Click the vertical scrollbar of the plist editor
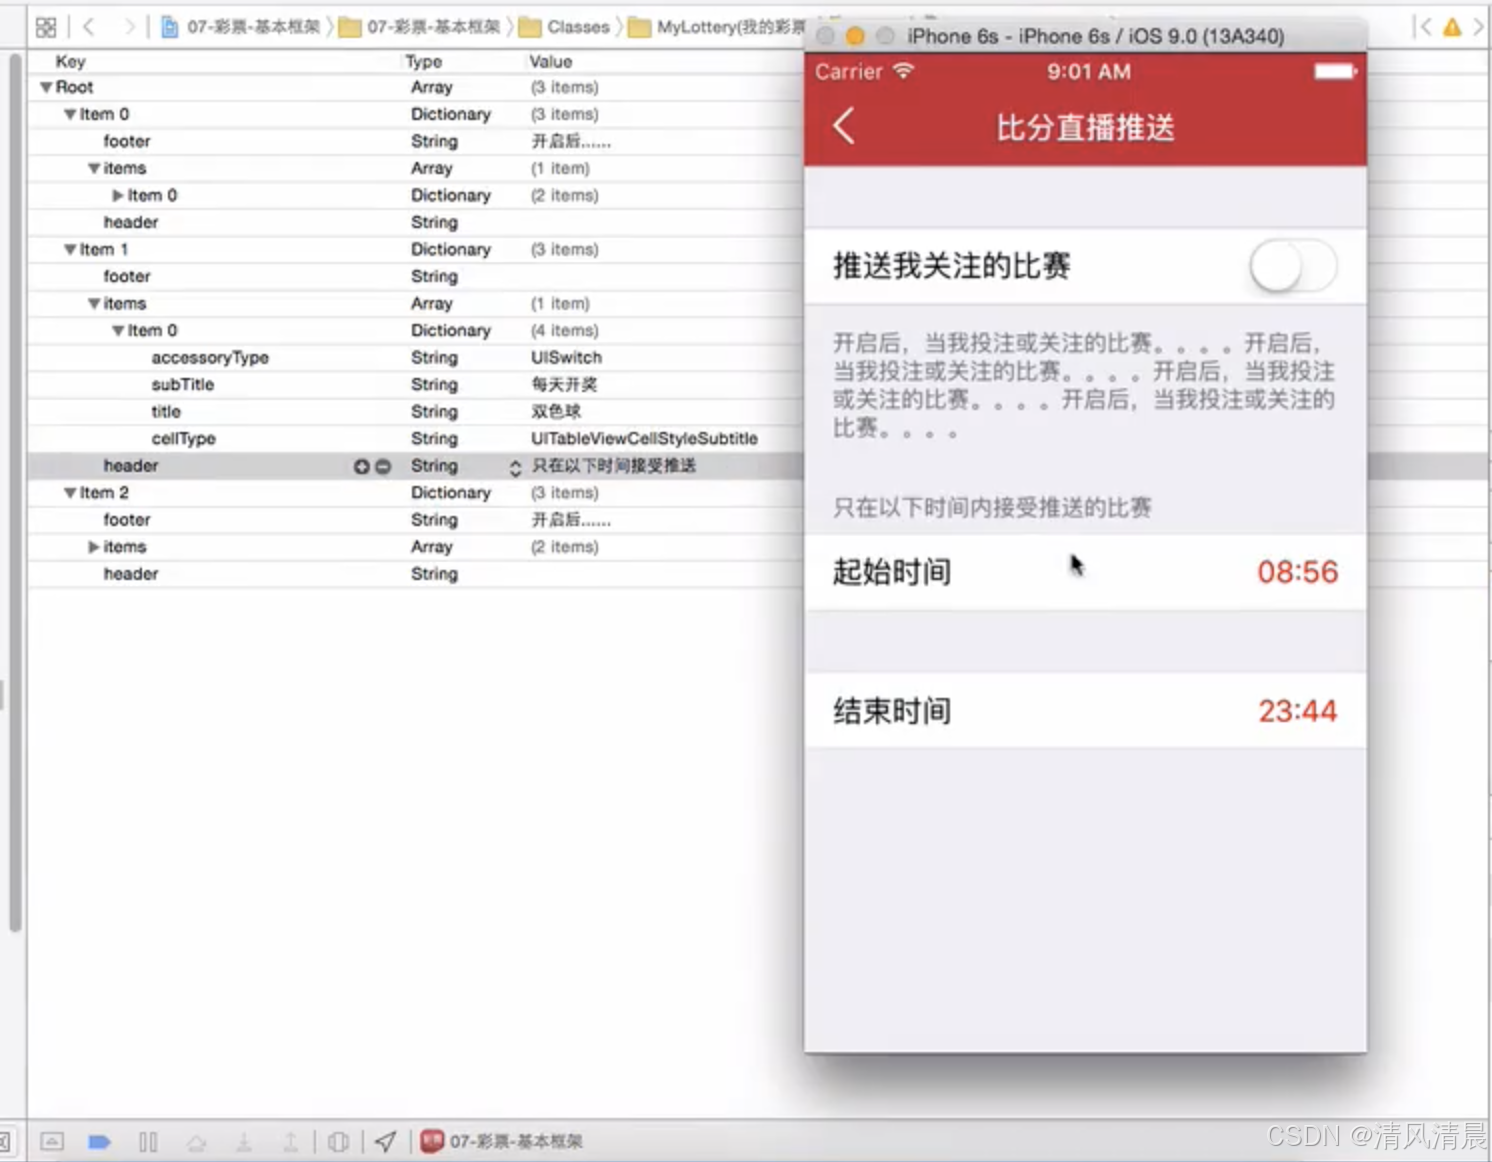The height and width of the screenshot is (1162, 1492). click(14, 494)
